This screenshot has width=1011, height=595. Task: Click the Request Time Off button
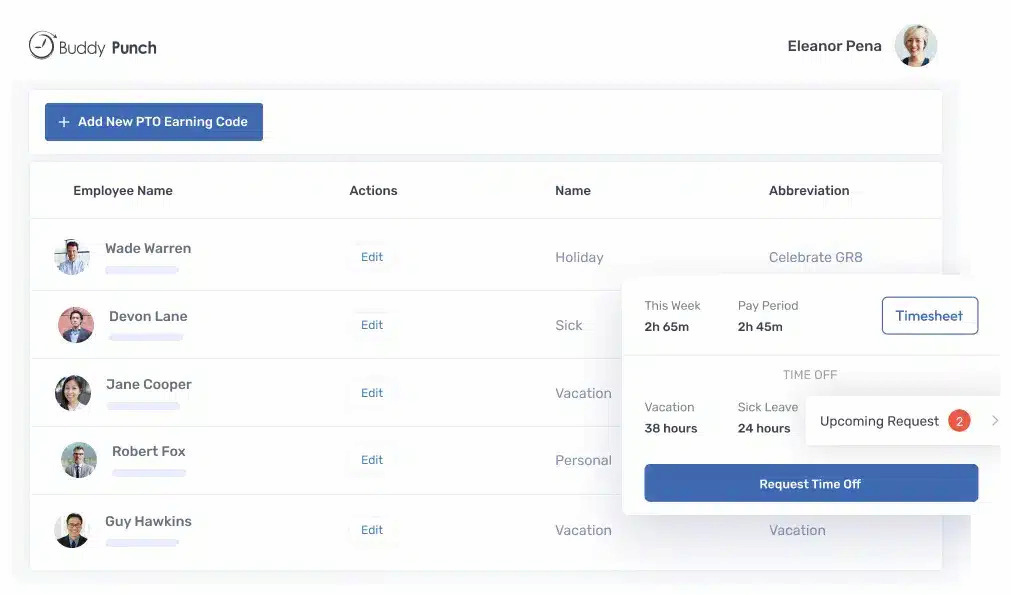pos(811,483)
